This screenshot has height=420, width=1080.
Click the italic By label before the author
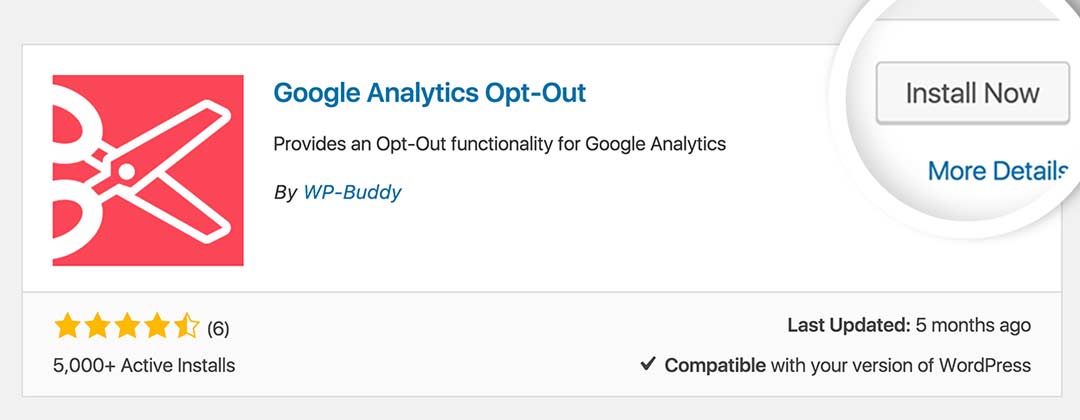(x=285, y=192)
